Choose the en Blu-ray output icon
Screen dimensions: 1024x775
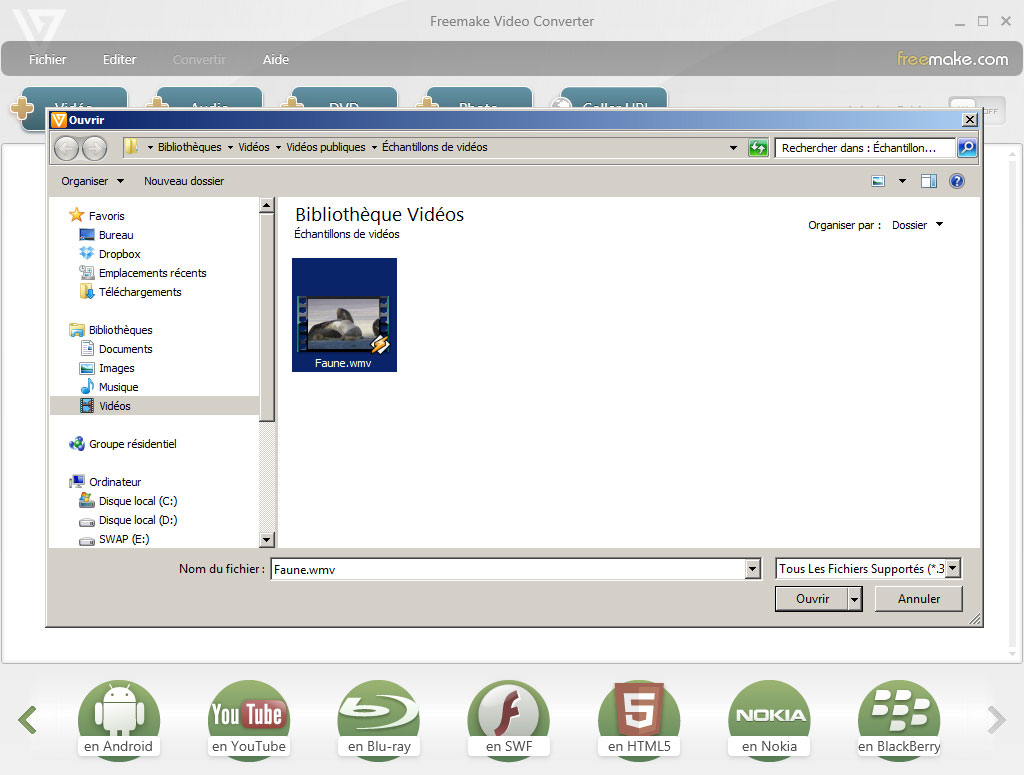(378, 714)
